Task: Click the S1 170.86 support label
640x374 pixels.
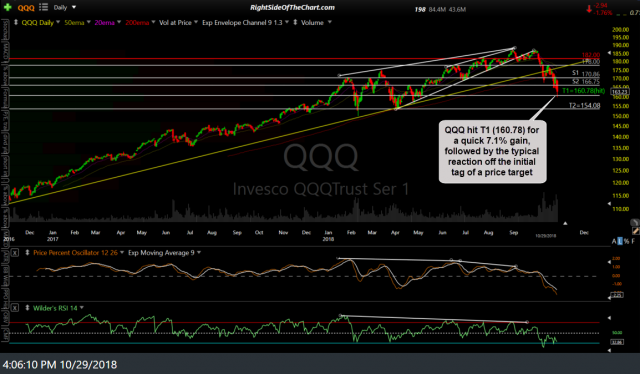Action: click(x=586, y=73)
